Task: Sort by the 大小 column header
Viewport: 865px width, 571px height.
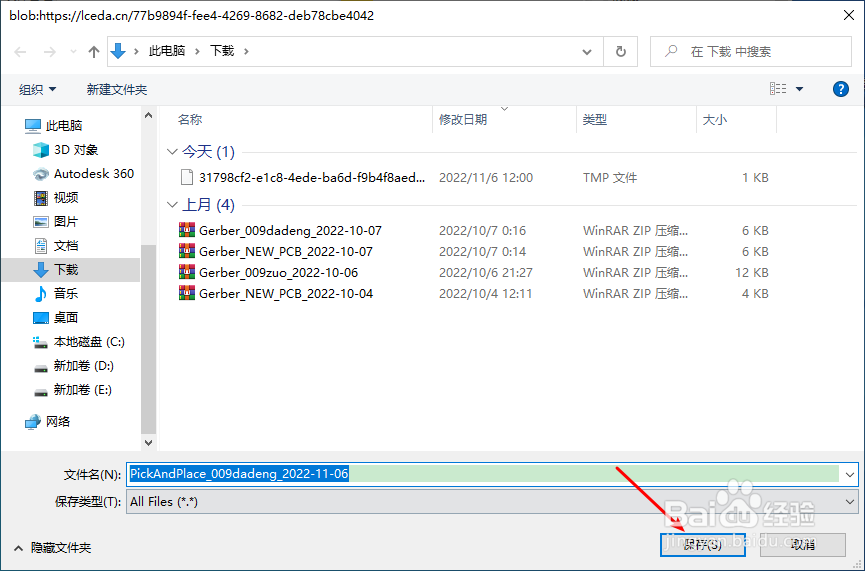Action: coord(715,120)
